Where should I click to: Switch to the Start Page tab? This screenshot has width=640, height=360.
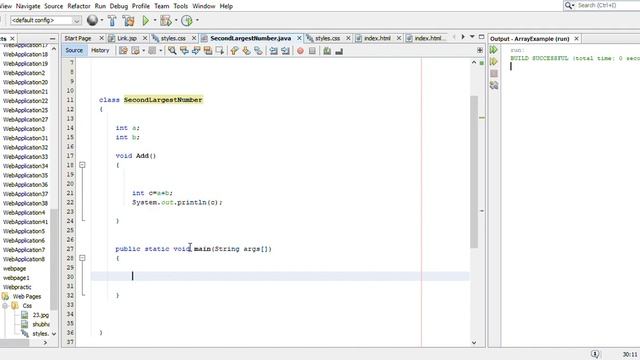click(x=78, y=38)
